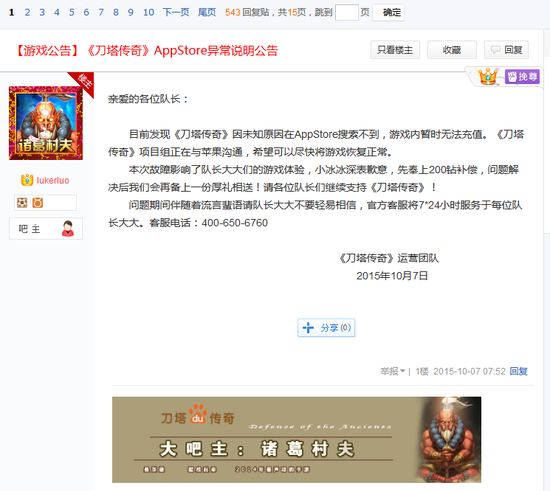Bookmark the thread with 收藏 button

452,50
